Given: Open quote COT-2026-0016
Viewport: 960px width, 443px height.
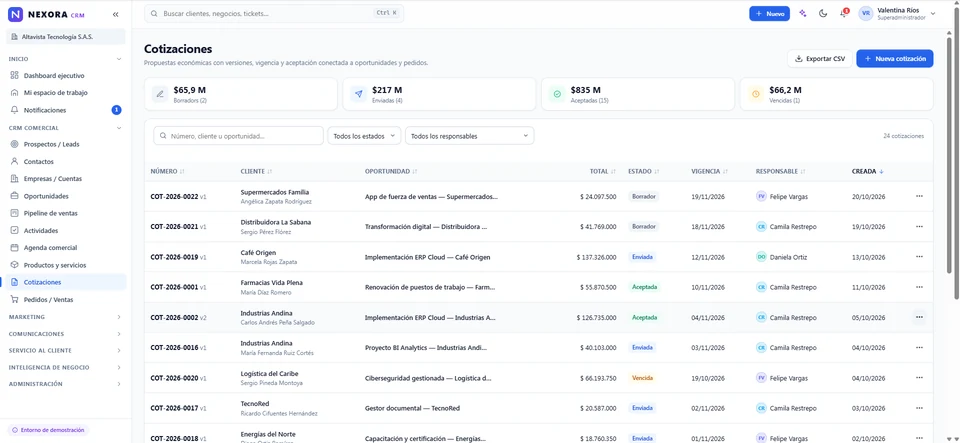Looking at the screenshot, I should pyautogui.click(x=174, y=348).
